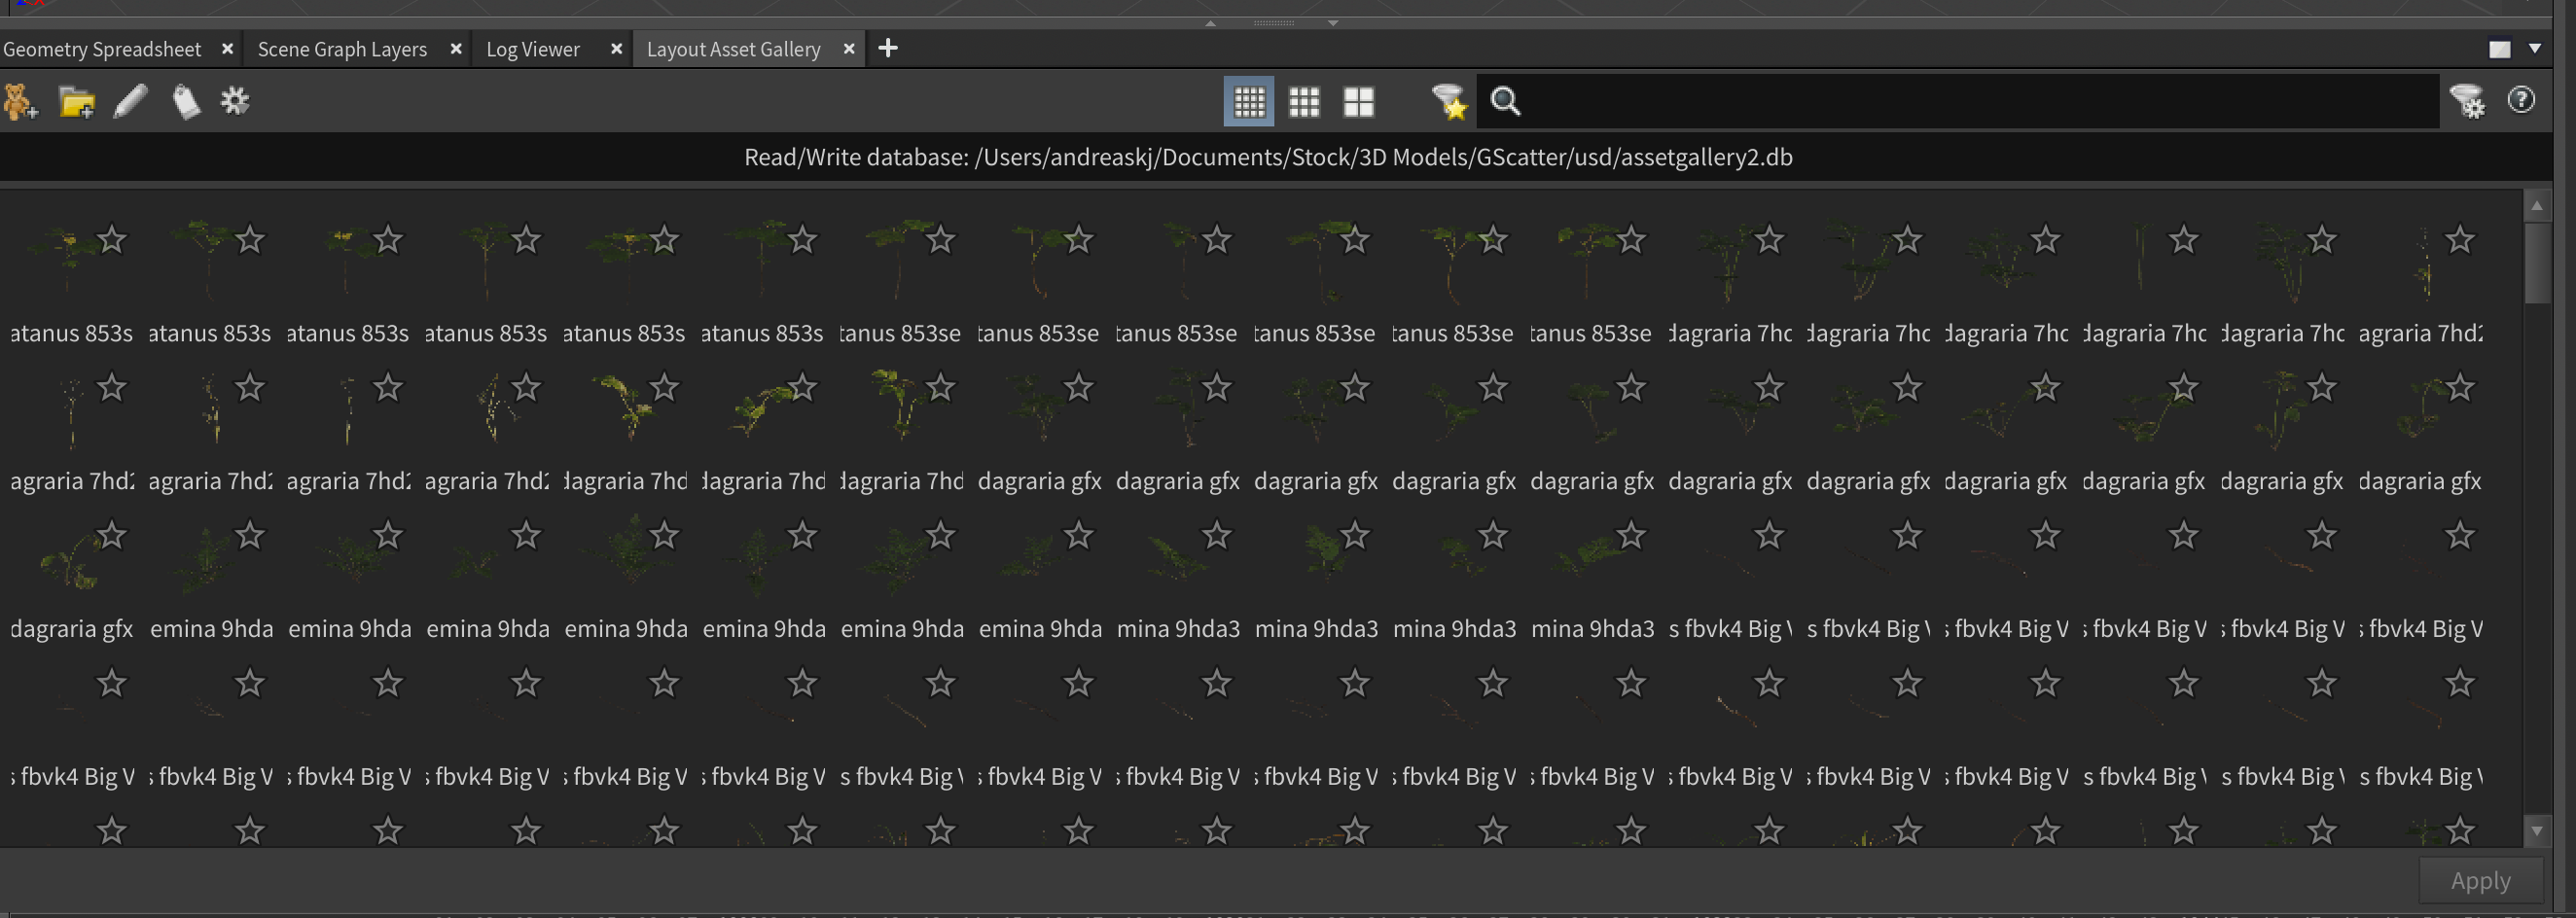
Task: Switch to the Geometry Spreadsheet tab
Action: pos(102,49)
